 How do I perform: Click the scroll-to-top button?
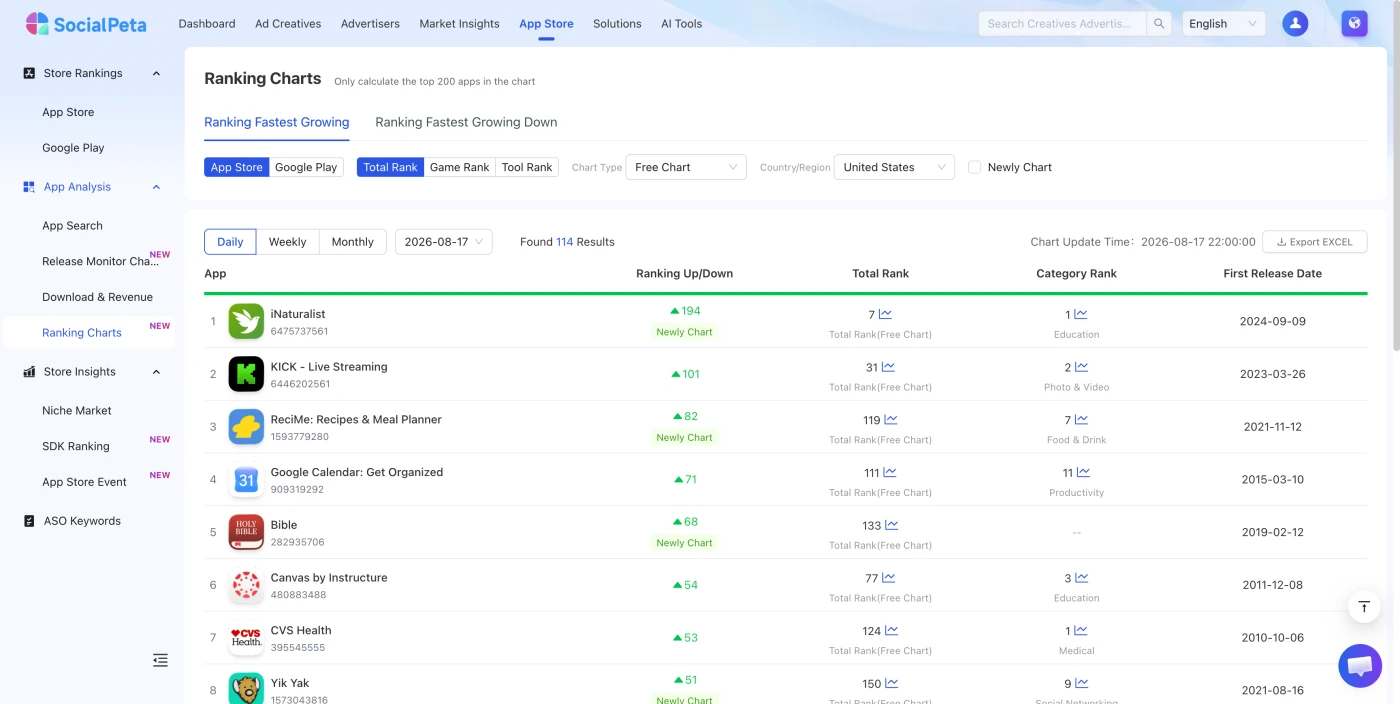click(1364, 606)
